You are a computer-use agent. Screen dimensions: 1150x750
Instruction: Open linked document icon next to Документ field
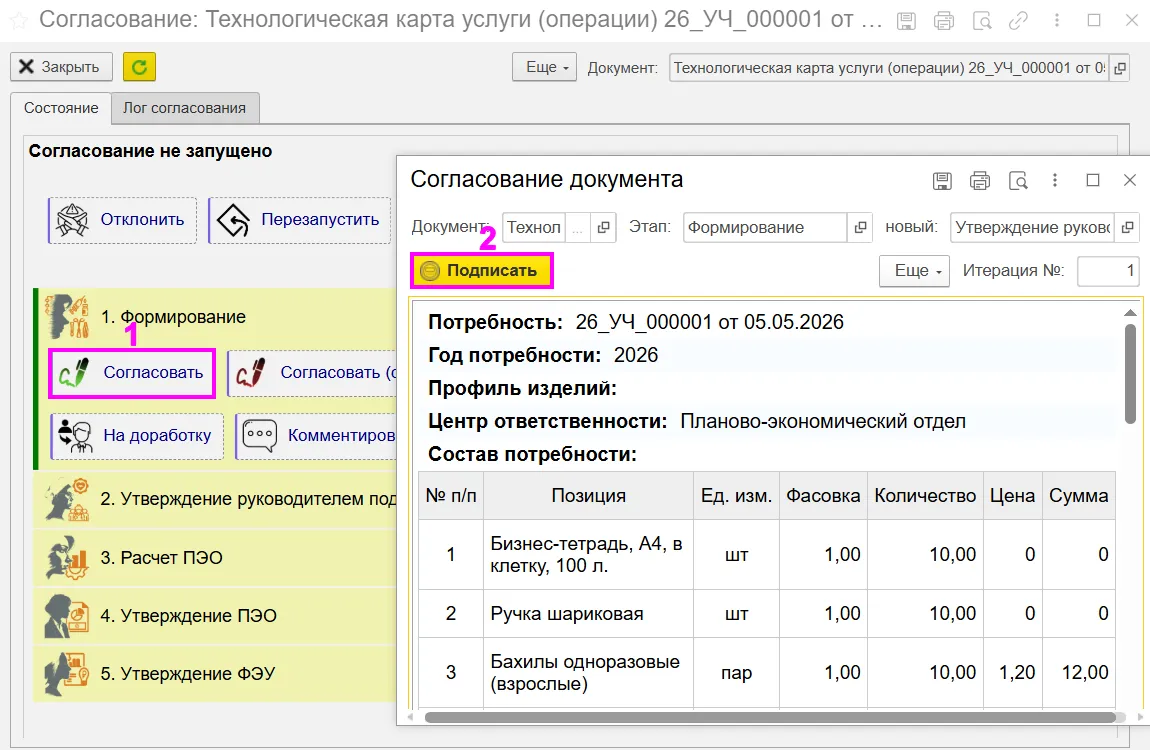click(1120, 68)
